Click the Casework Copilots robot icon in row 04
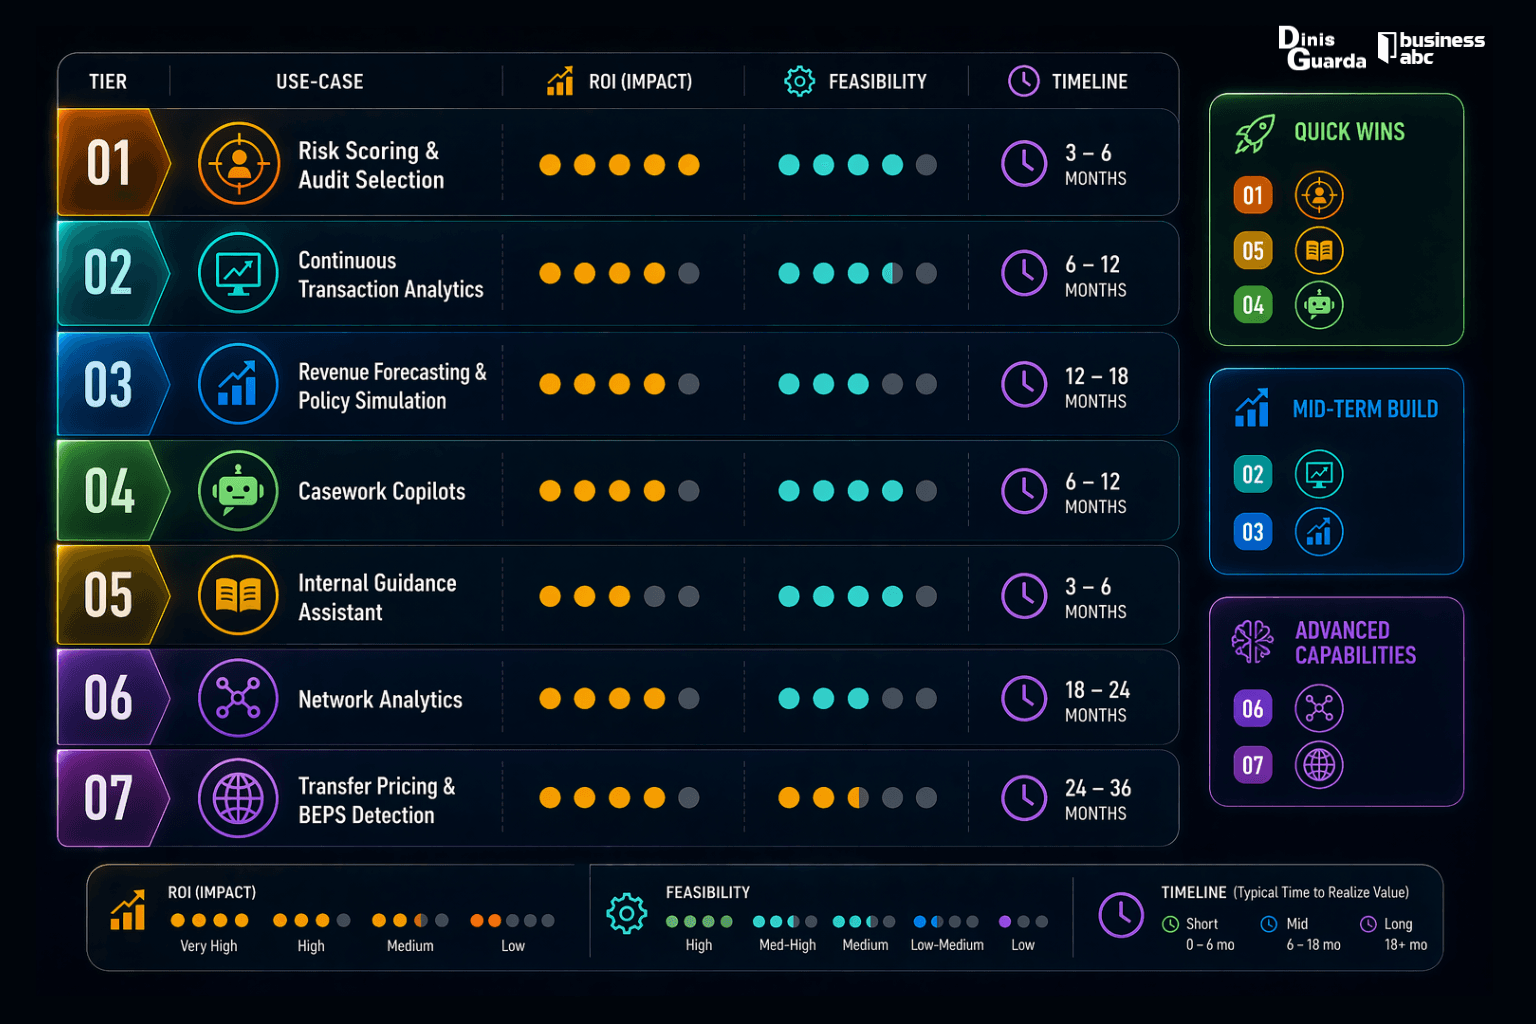 [238, 491]
